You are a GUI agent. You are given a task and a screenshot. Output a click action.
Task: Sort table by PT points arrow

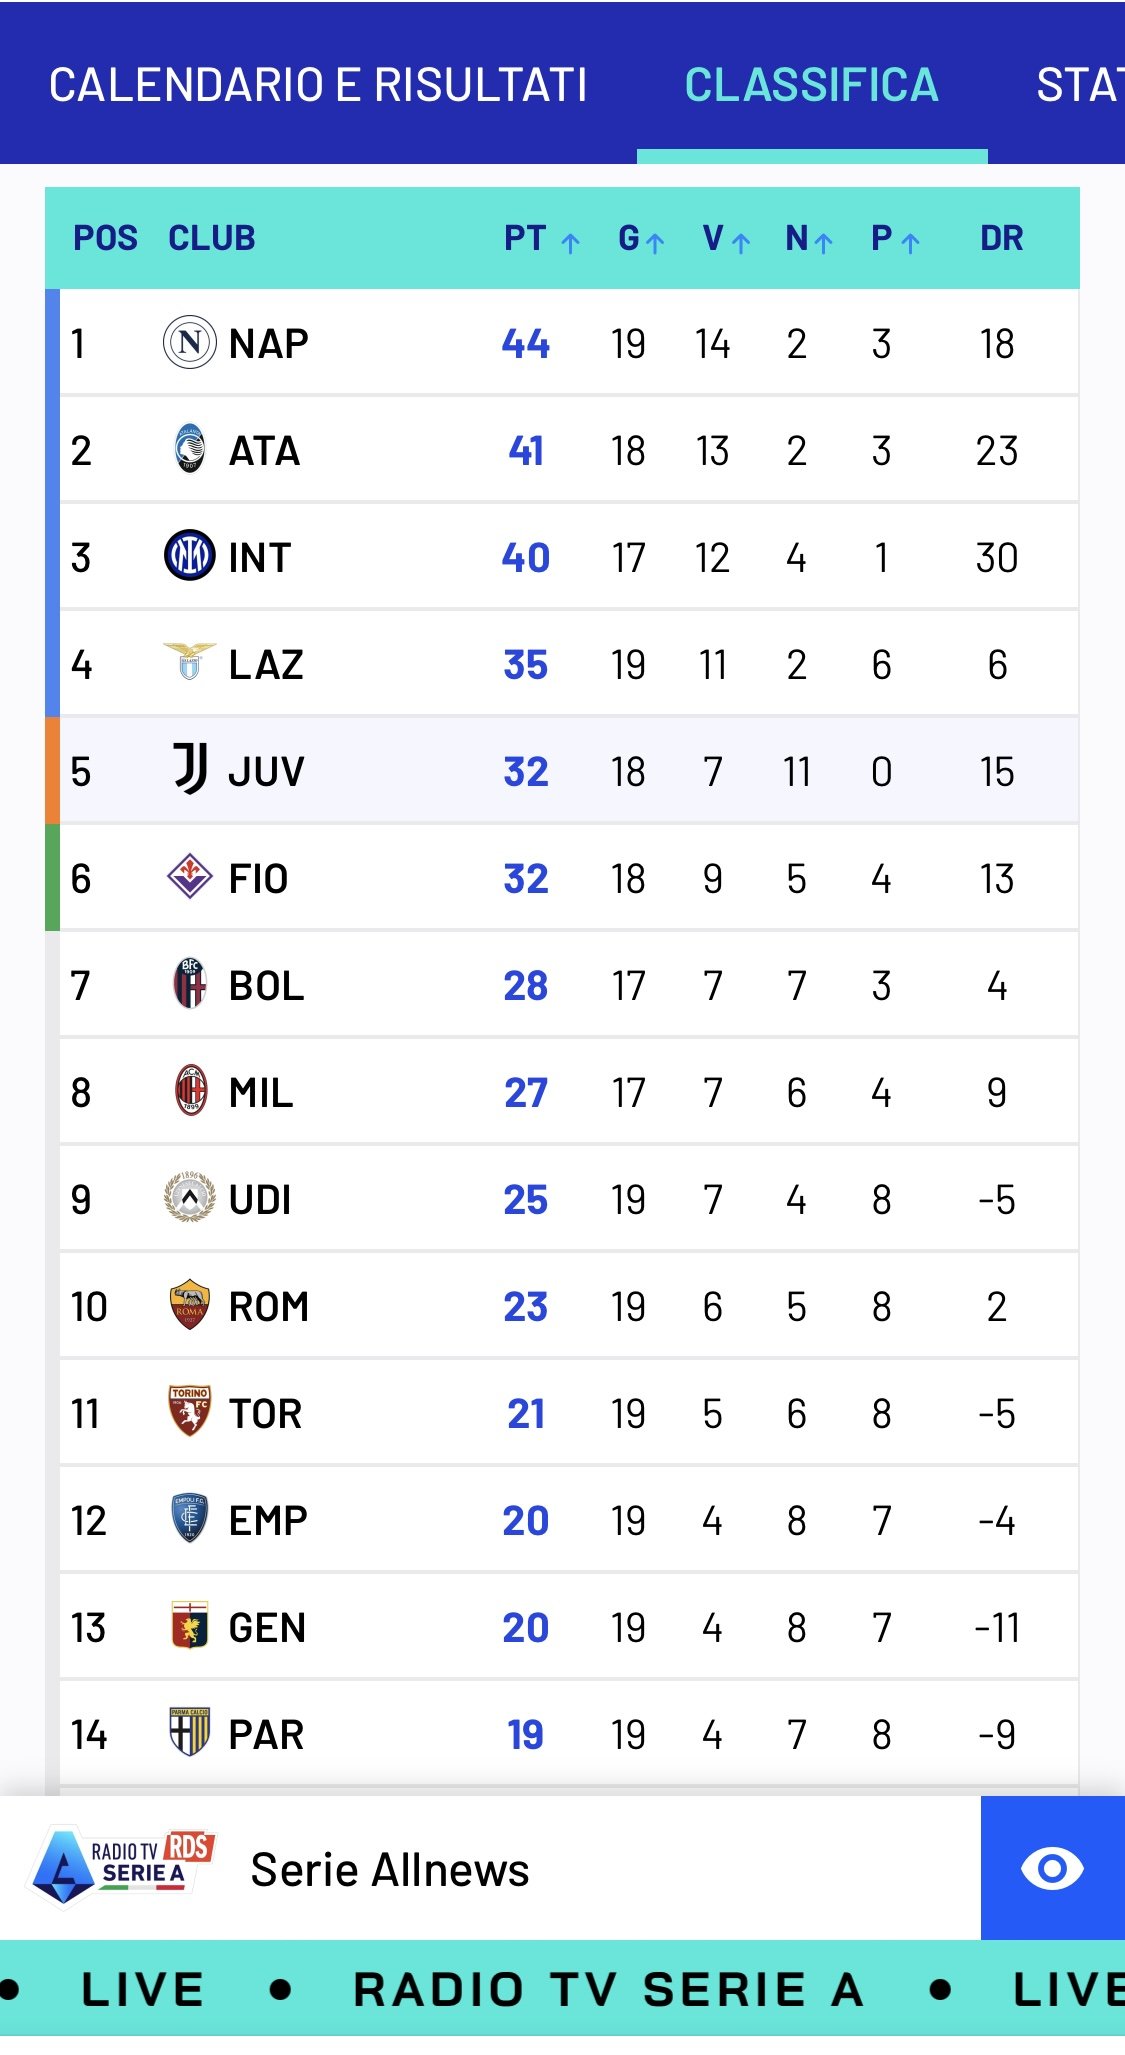570,242
